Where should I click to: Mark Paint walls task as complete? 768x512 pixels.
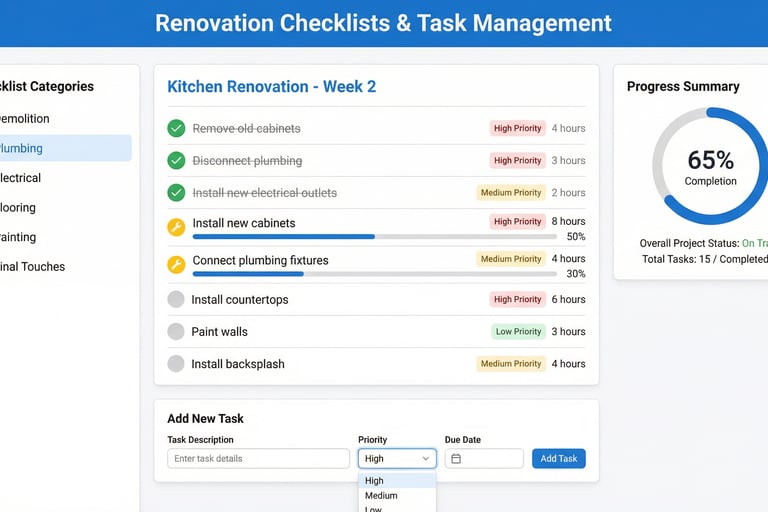tap(176, 331)
